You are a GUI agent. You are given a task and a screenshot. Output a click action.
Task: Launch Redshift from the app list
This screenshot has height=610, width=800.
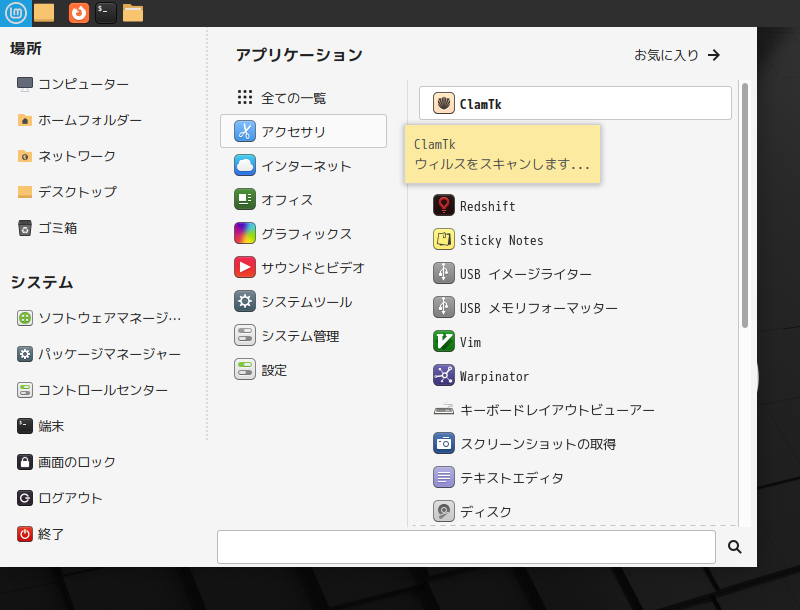(x=575, y=206)
